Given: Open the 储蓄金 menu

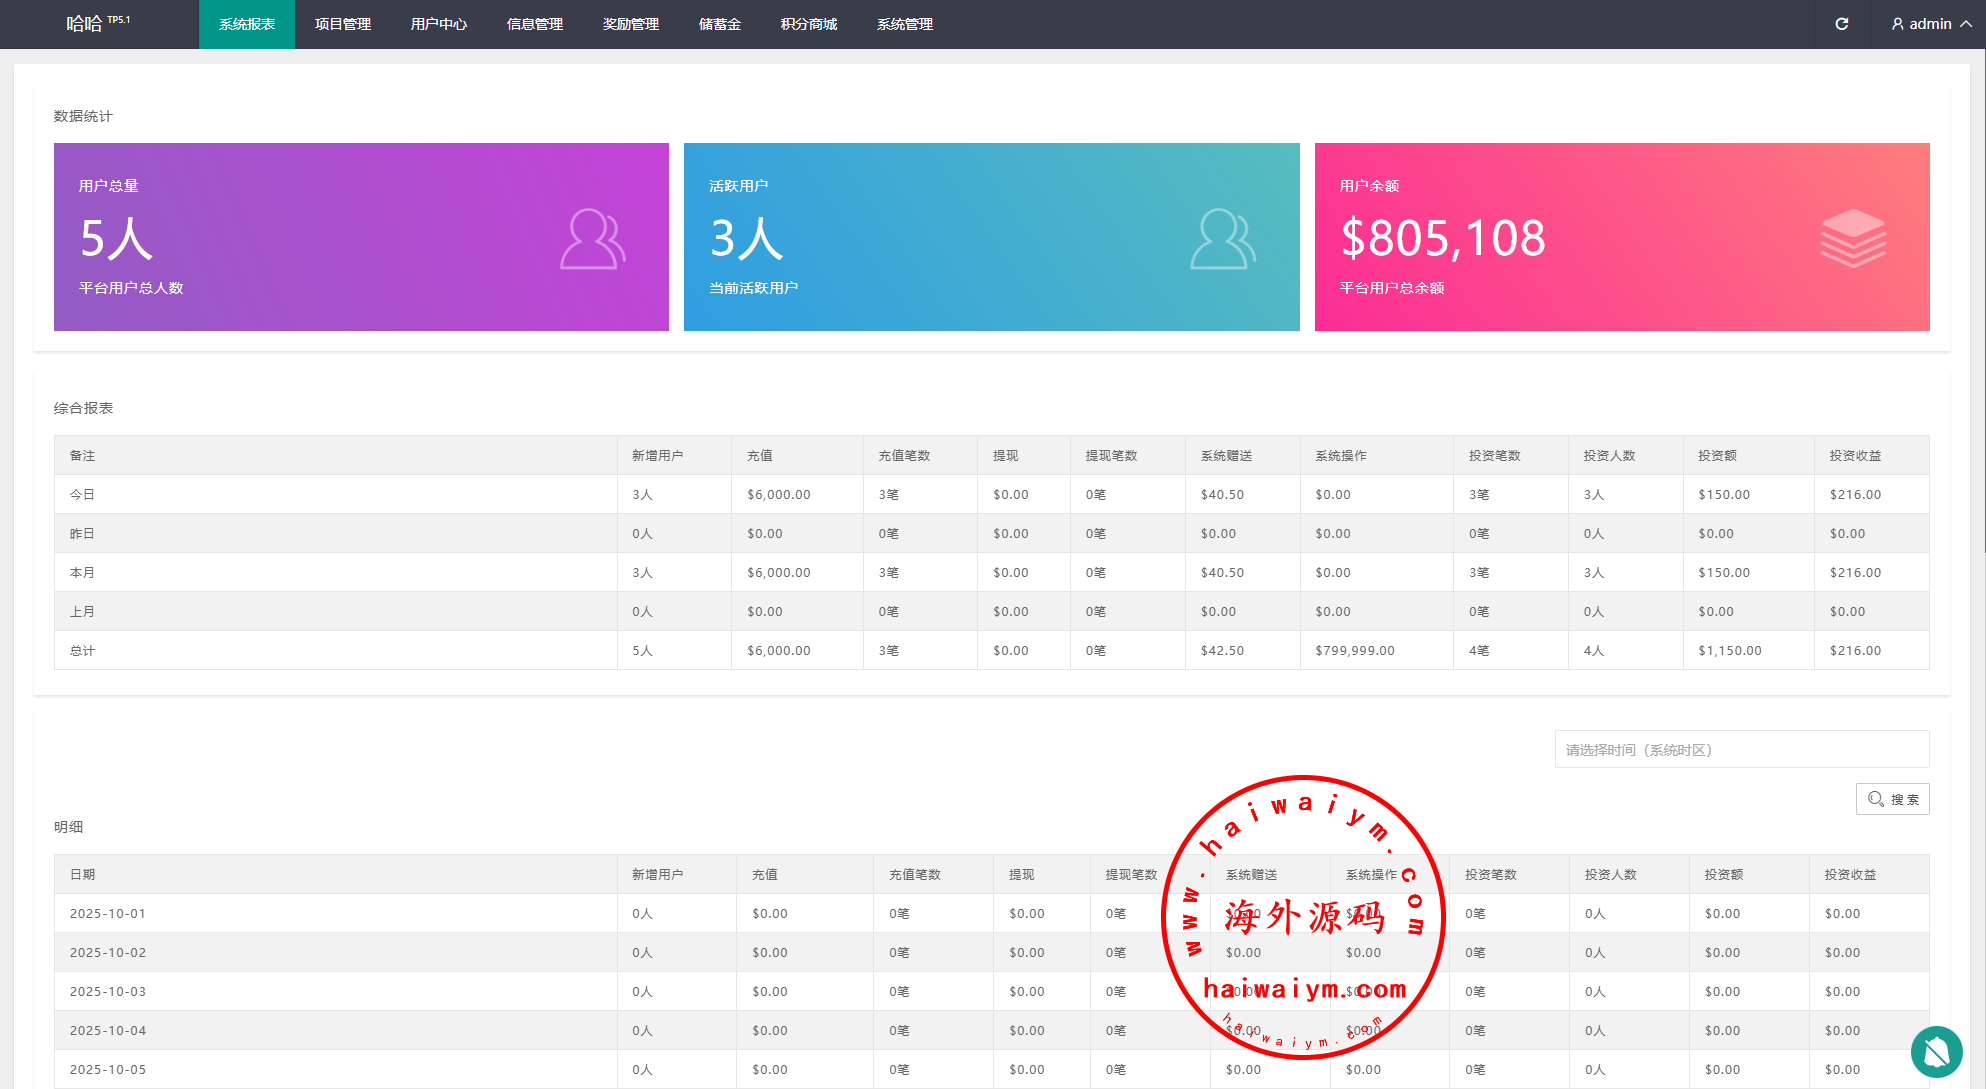Looking at the screenshot, I should click(x=720, y=24).
